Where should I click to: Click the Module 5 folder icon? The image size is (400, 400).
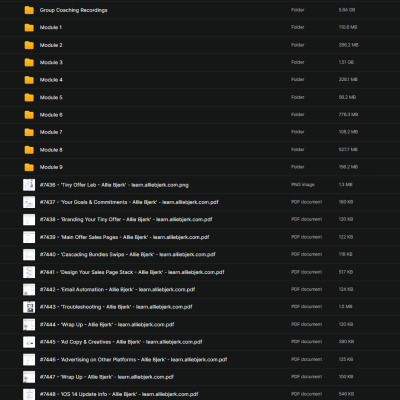click(29, 97)
